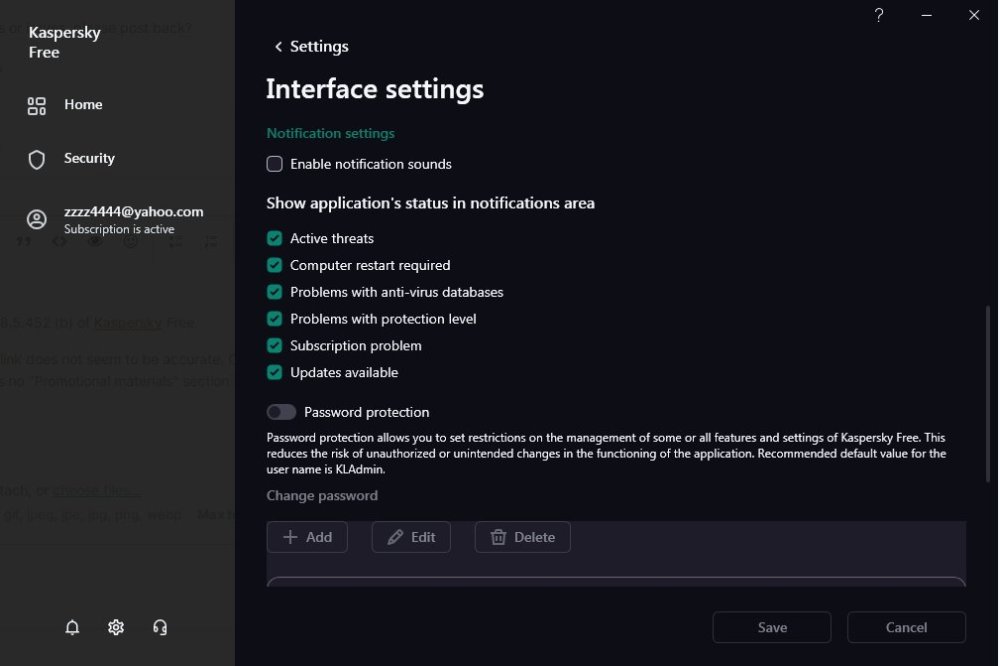Screen dimensions: 1000x666
Task: Click the Home dashboard icon
Action: [37, 105]
